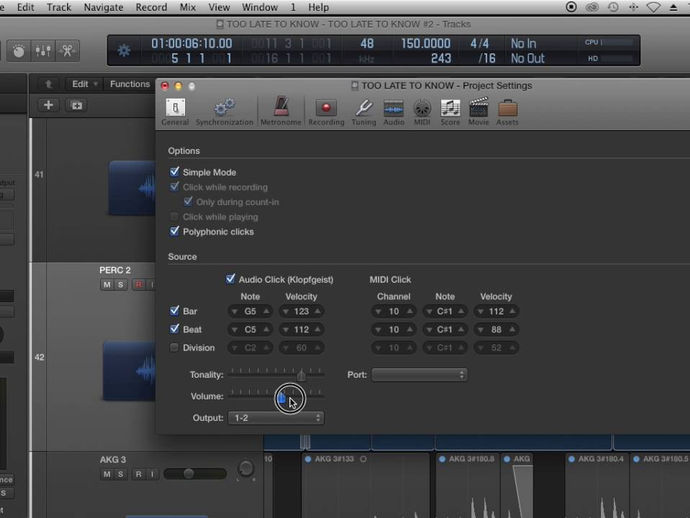
Task: Open Tuning settings pane
Action: pyautogui.click(x=364, y=112)
